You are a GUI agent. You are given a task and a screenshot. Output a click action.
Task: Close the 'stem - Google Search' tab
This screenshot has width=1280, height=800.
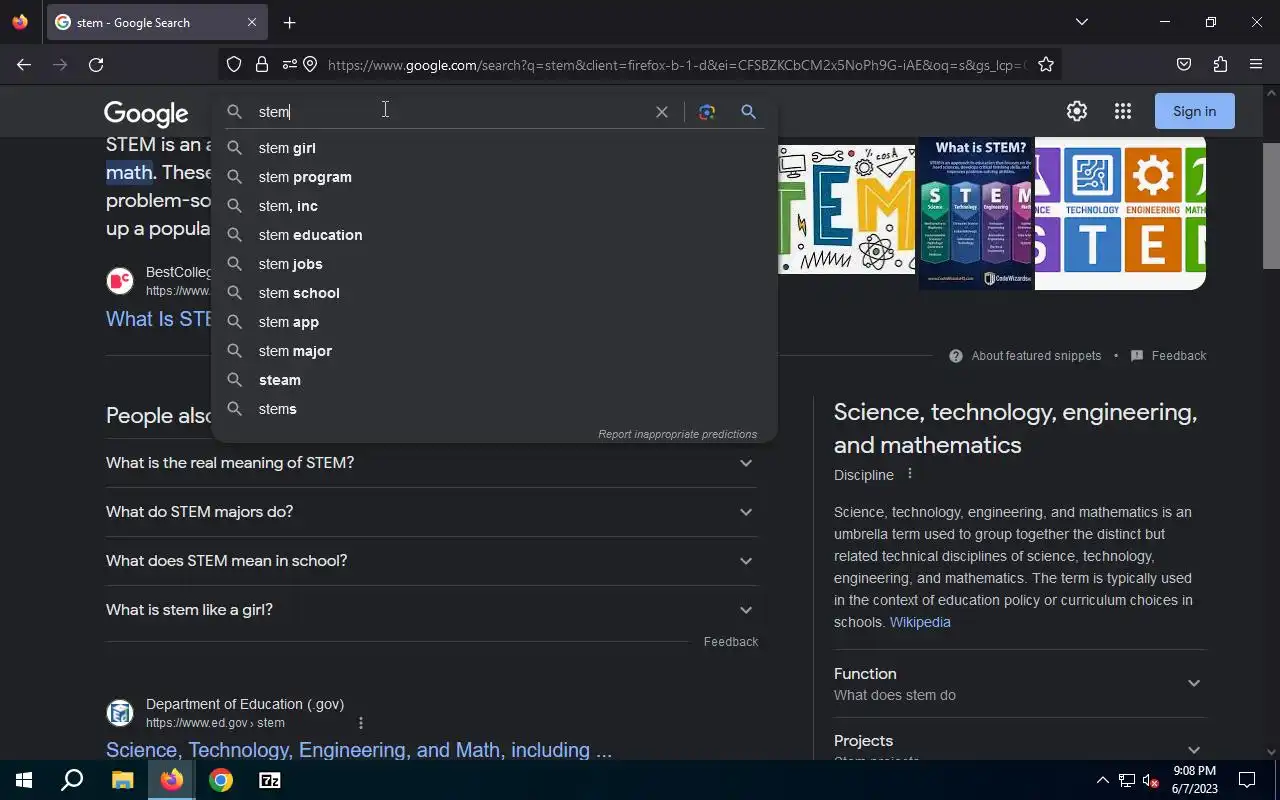[252, 22]
